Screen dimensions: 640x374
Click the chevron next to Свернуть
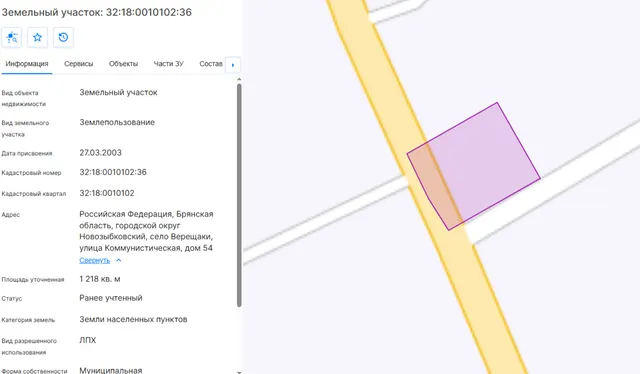[118, 260]
